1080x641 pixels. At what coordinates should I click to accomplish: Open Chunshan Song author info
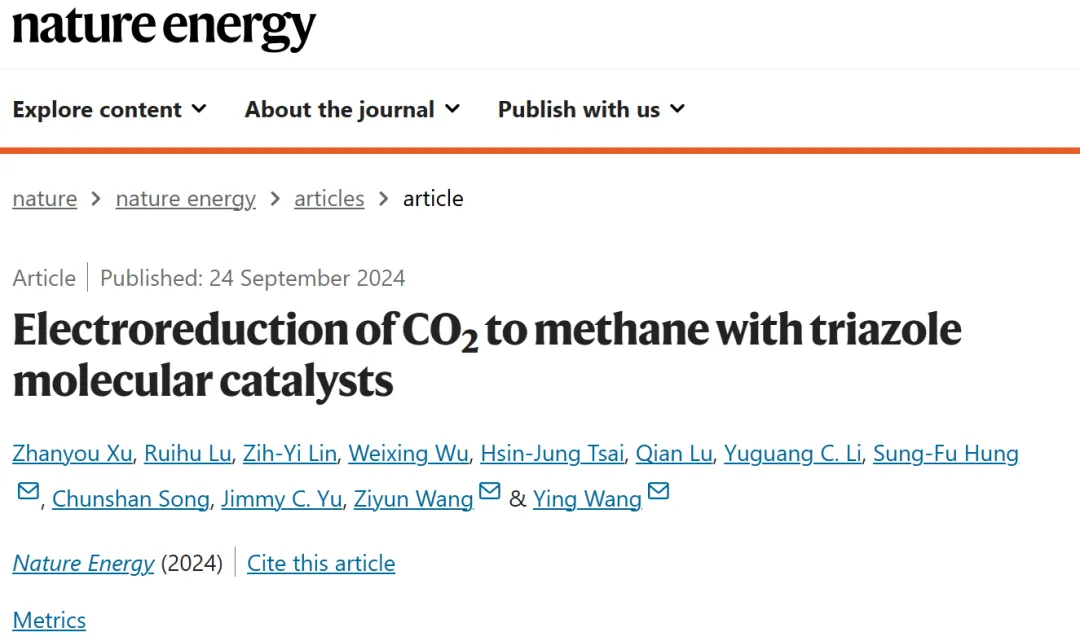pyautogui.click(x=131, y=498)
